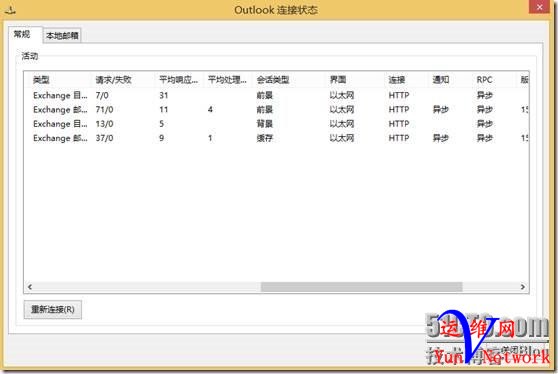The width and height of the screenshot is (558, 374).
Task: Click the 异步 notification cell in the 71/0 row
Action: point(441,110)
